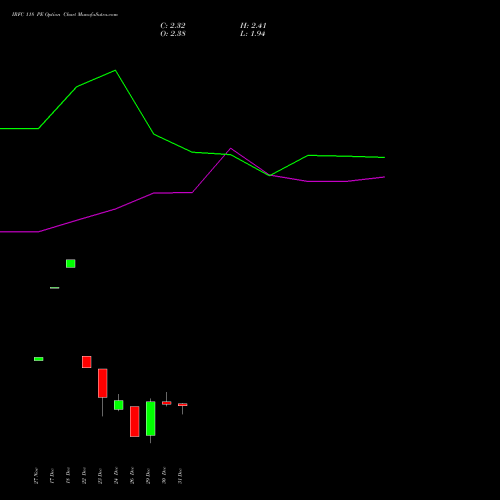Click the high value H: 2.41
Viewport: 500px width, 500px height.
click(253, 26)
